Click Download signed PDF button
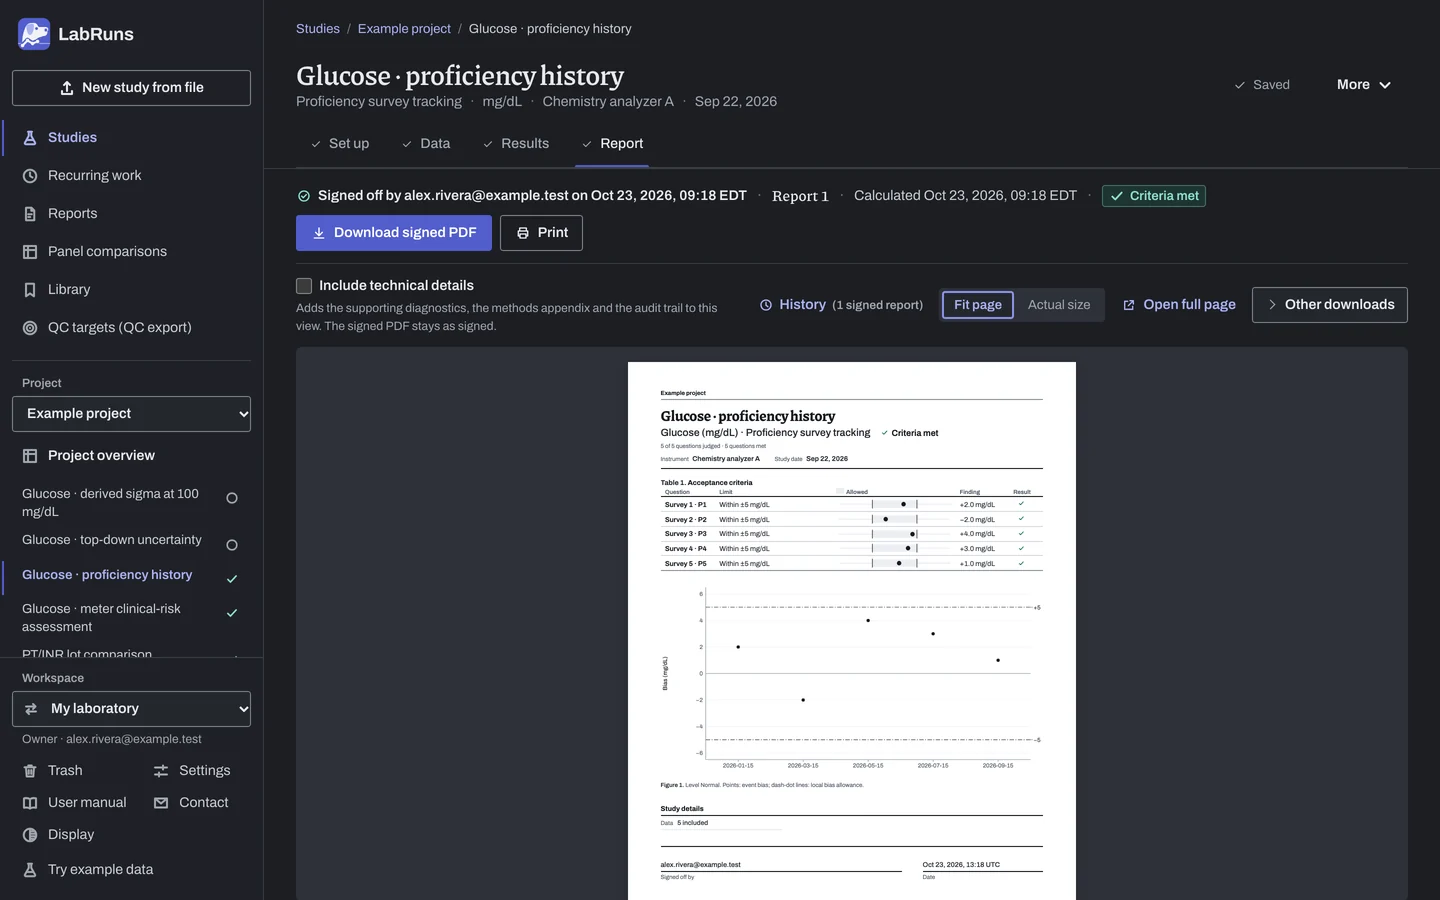 [394, 233]
